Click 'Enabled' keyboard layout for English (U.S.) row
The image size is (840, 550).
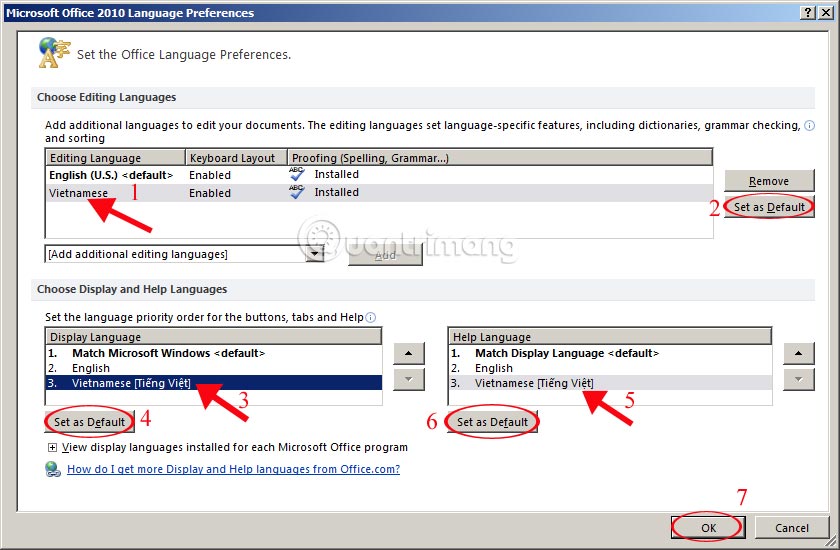[x=210, y=175]
